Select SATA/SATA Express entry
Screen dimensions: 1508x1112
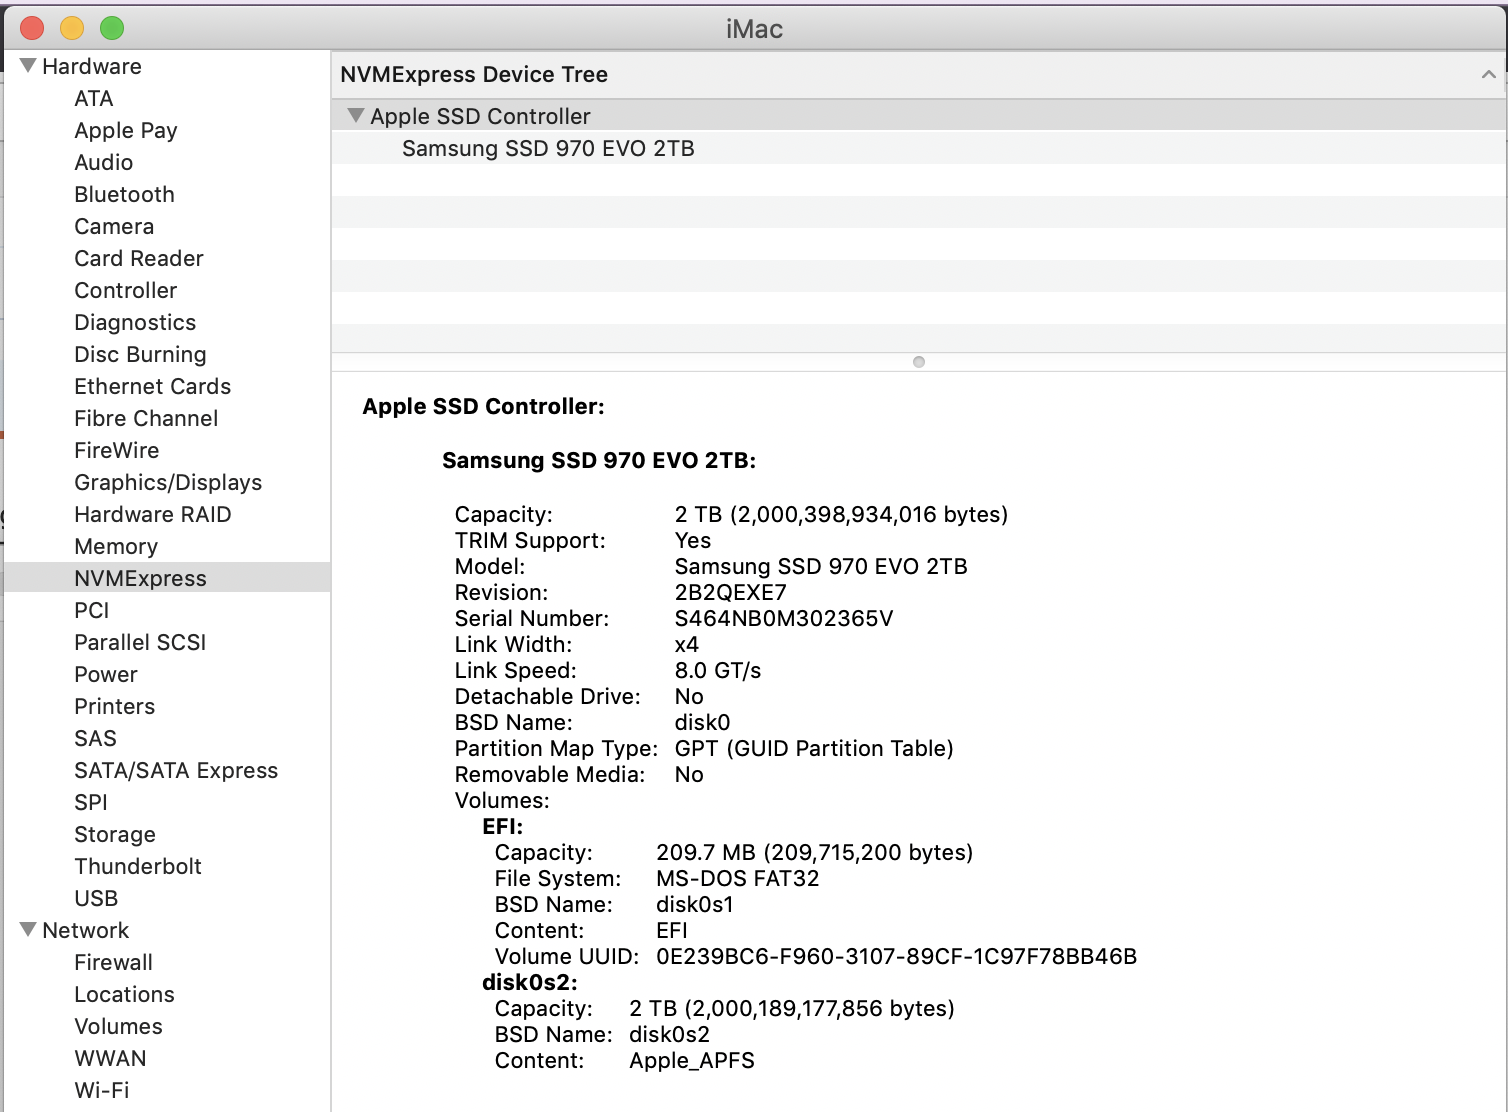click(x=176, y=770)
